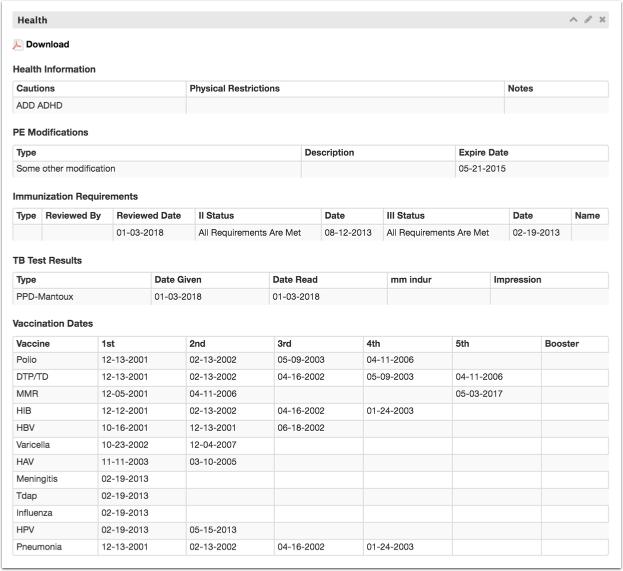Click the HAV 1st dose date 11-11-2003

[x=125, y=462]
